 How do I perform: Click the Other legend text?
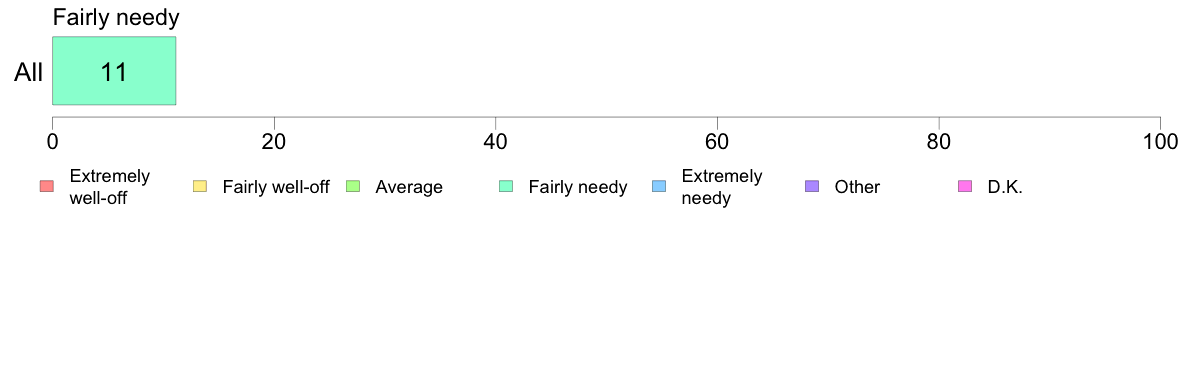coord(858,187)
